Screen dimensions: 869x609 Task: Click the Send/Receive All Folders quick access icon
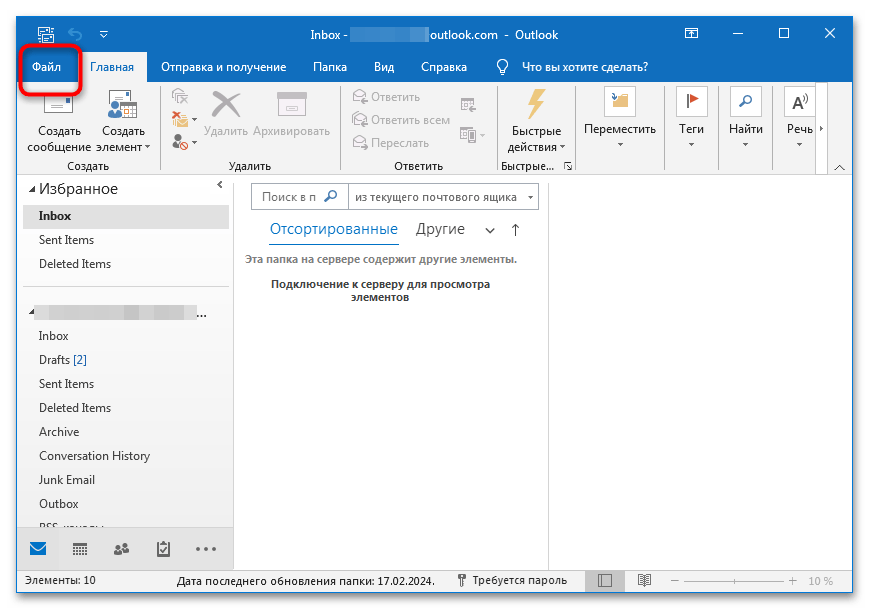pyautogui.click(x=46, y=34)
